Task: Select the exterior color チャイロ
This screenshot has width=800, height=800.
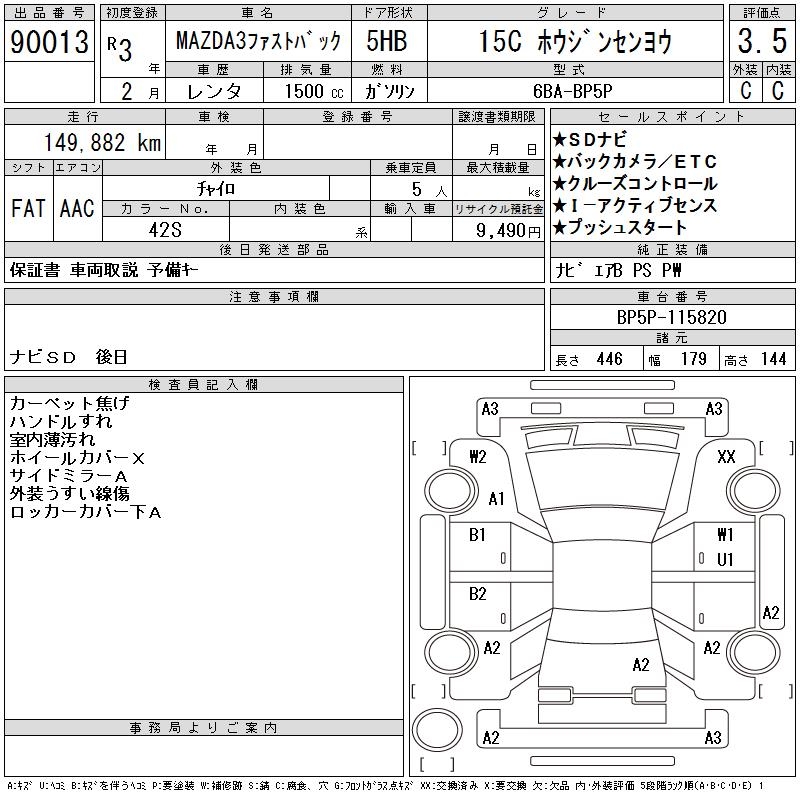Action: pos(216,189)
